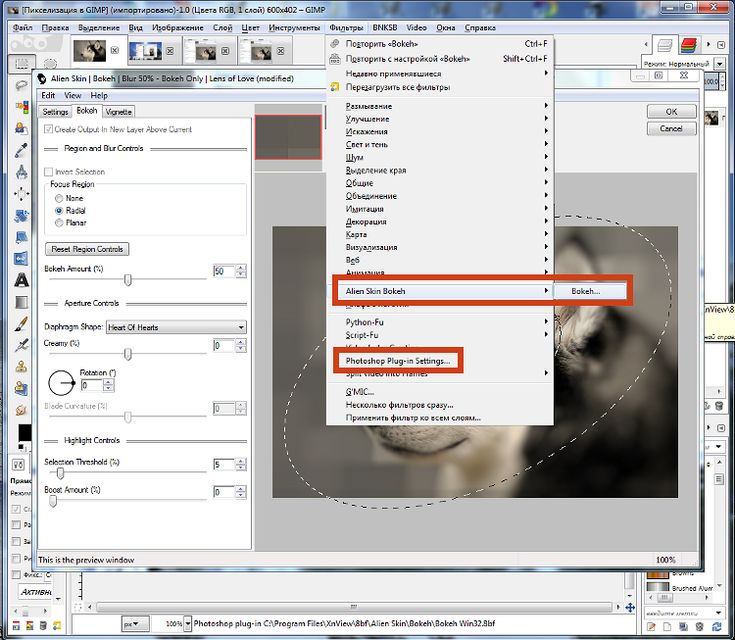Open the Layers panel tab icon

click(665, 45)
